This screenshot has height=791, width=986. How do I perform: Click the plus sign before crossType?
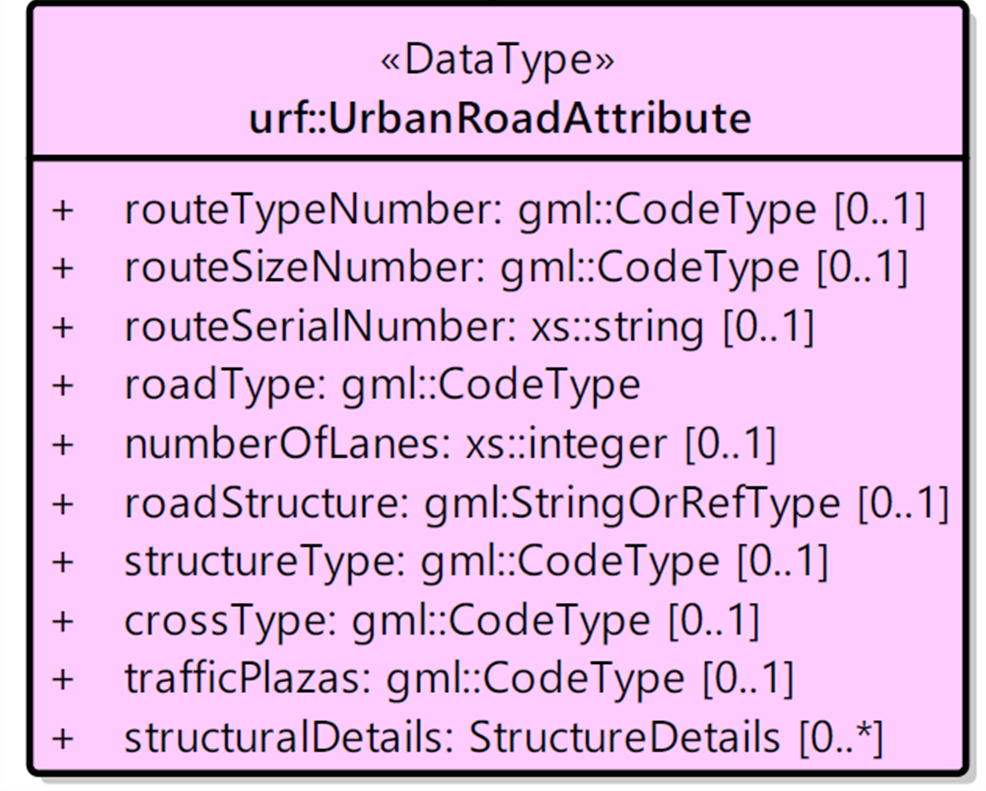click(x=63, y=621)
